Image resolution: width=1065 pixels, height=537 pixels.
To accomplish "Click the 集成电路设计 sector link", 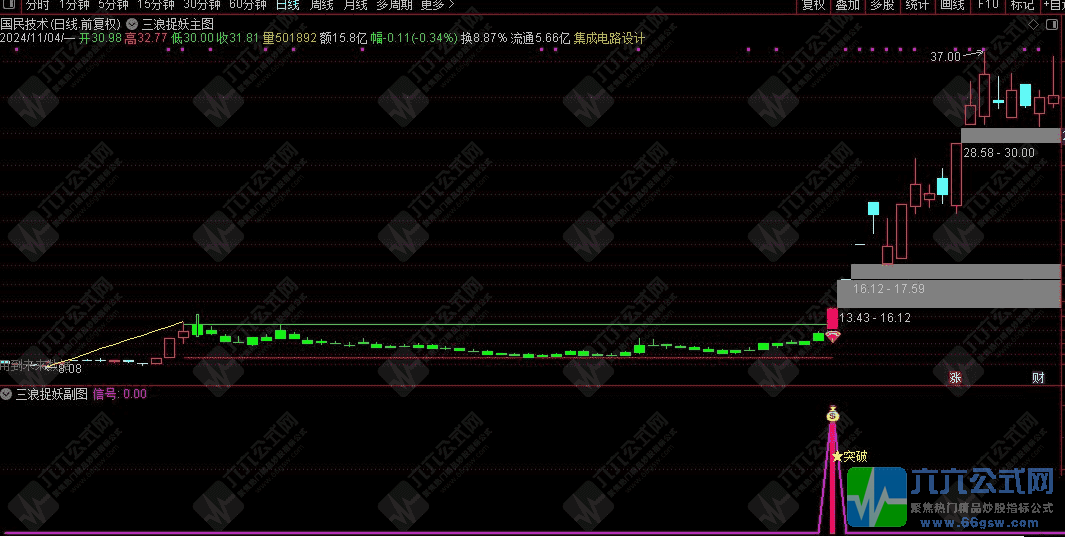I will point(609,38).
